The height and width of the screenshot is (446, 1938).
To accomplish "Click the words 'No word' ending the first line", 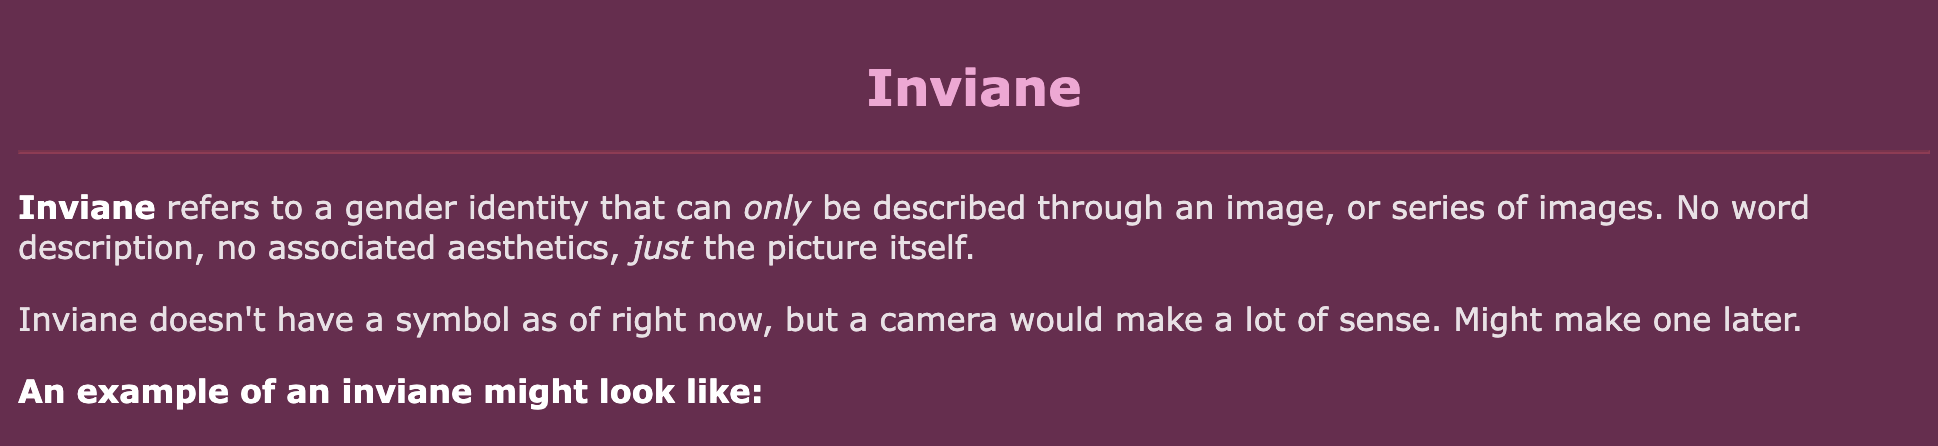I will coord(1743,208).
